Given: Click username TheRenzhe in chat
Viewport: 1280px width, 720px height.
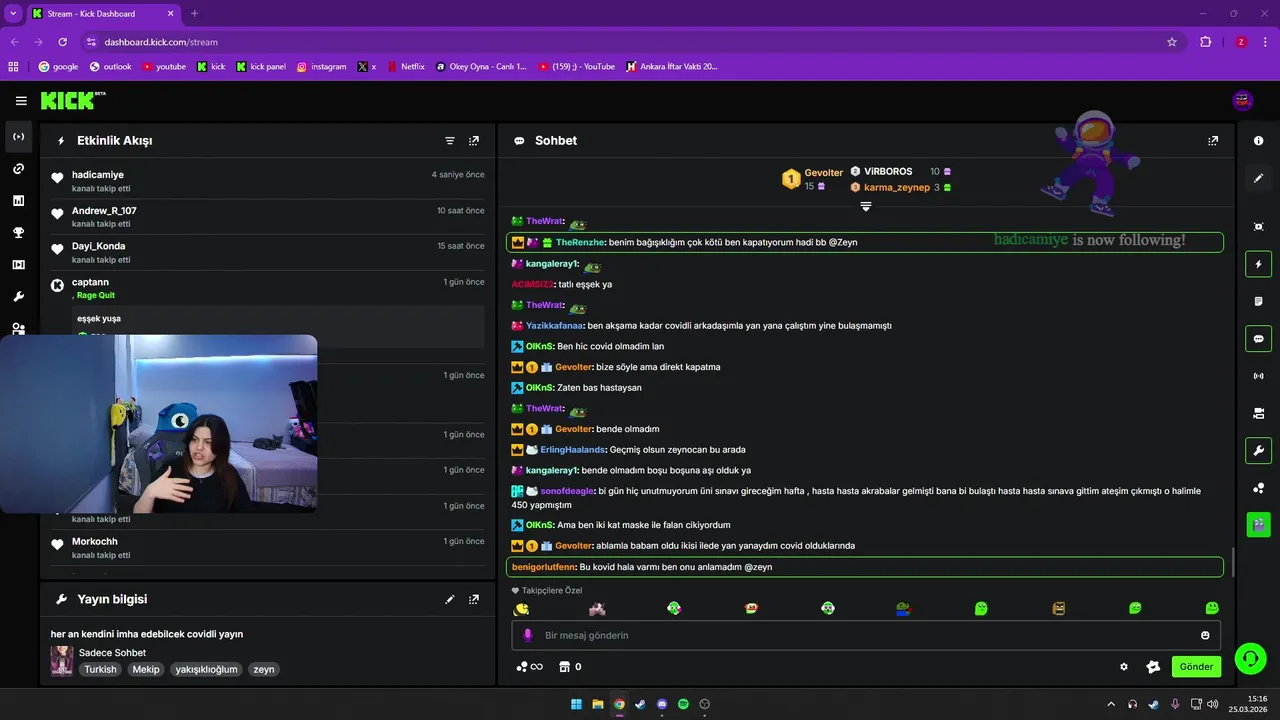Looking at the screenshot, I should [x=580, y=242].
